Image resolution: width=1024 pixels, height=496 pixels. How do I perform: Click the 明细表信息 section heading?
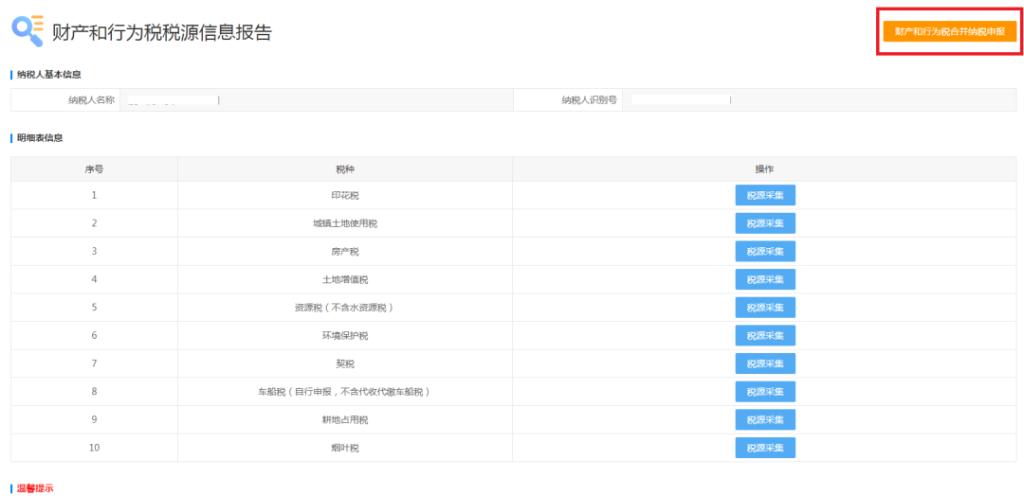click(x=40, y=137)
